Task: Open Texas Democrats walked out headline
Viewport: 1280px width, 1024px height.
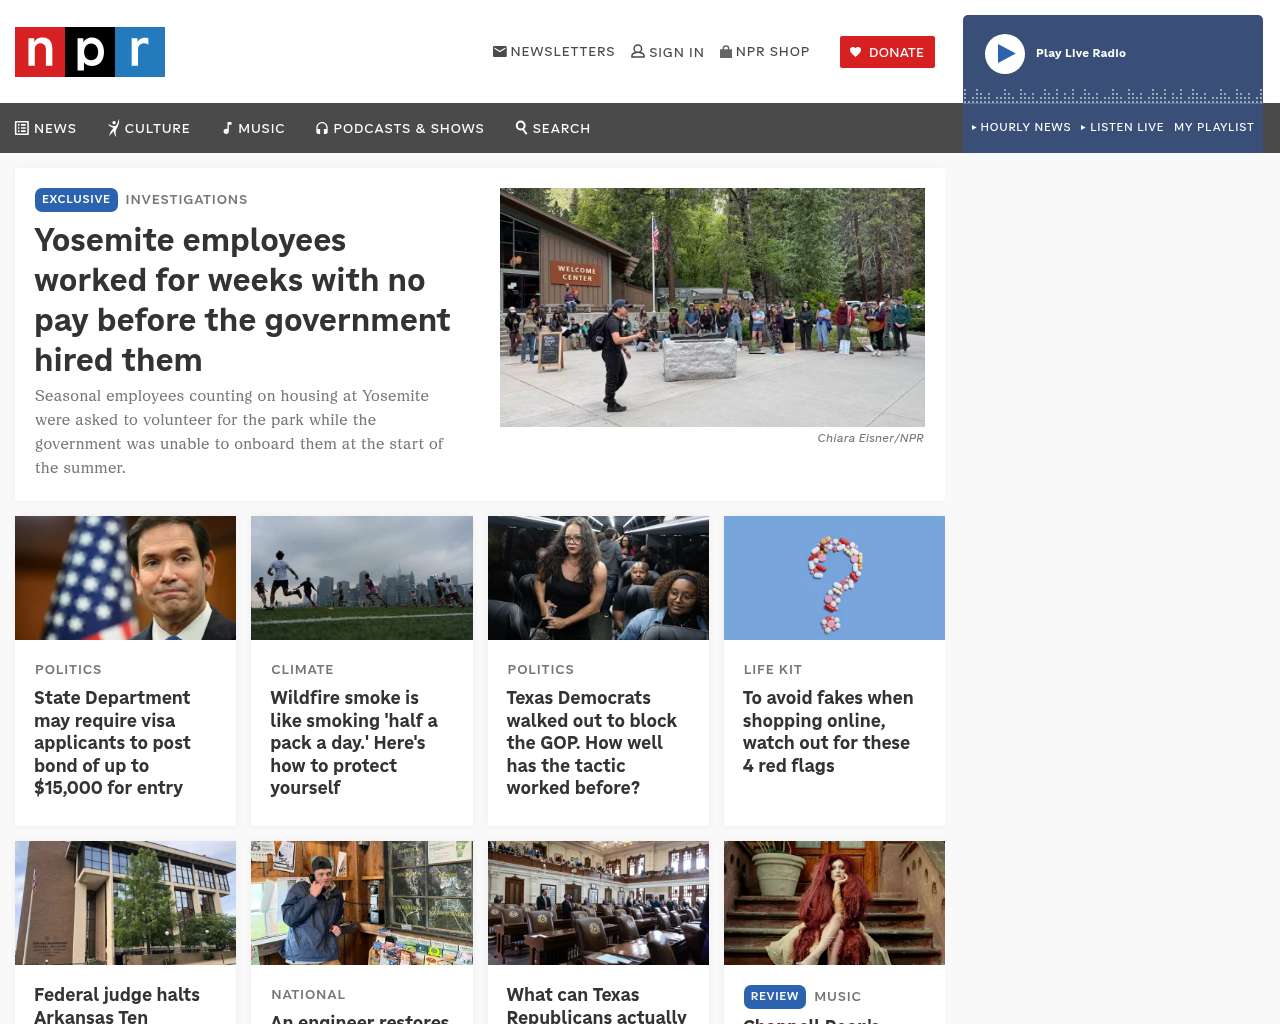Action: 592,743
